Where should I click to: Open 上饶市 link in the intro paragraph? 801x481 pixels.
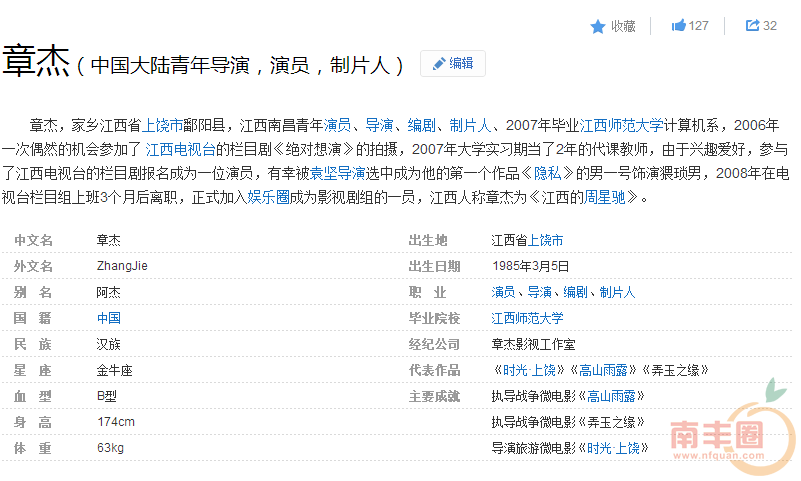click(x=162, y=125)
